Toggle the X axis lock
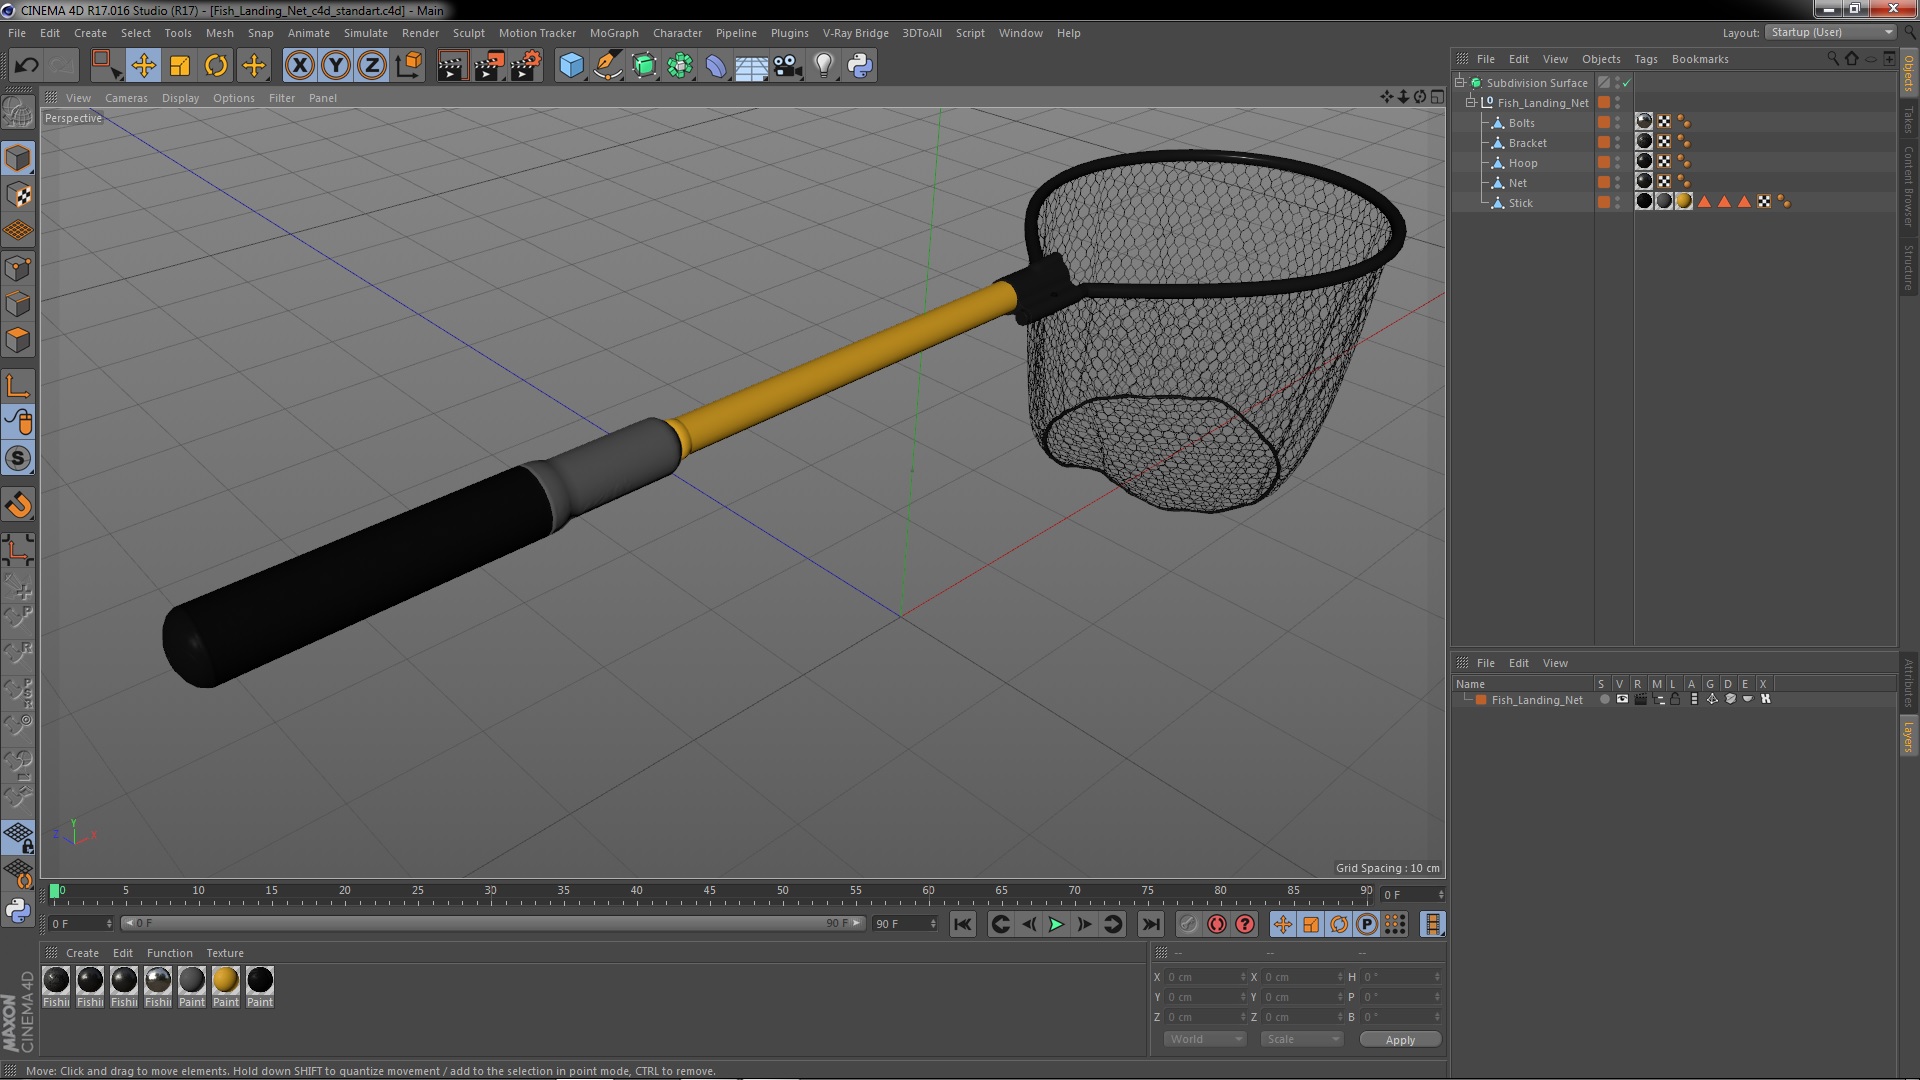 [299, 66]
